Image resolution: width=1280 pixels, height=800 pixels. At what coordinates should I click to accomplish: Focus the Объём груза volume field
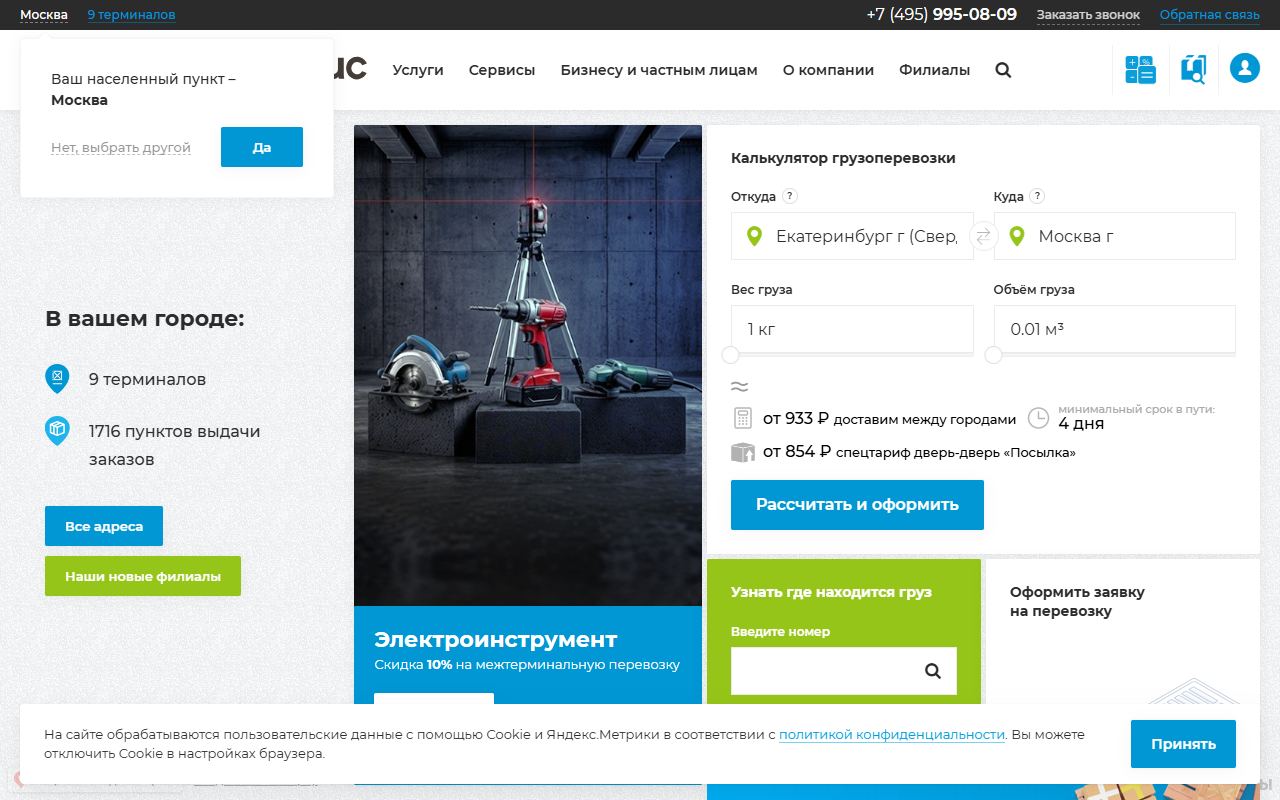click(1115, 329)
